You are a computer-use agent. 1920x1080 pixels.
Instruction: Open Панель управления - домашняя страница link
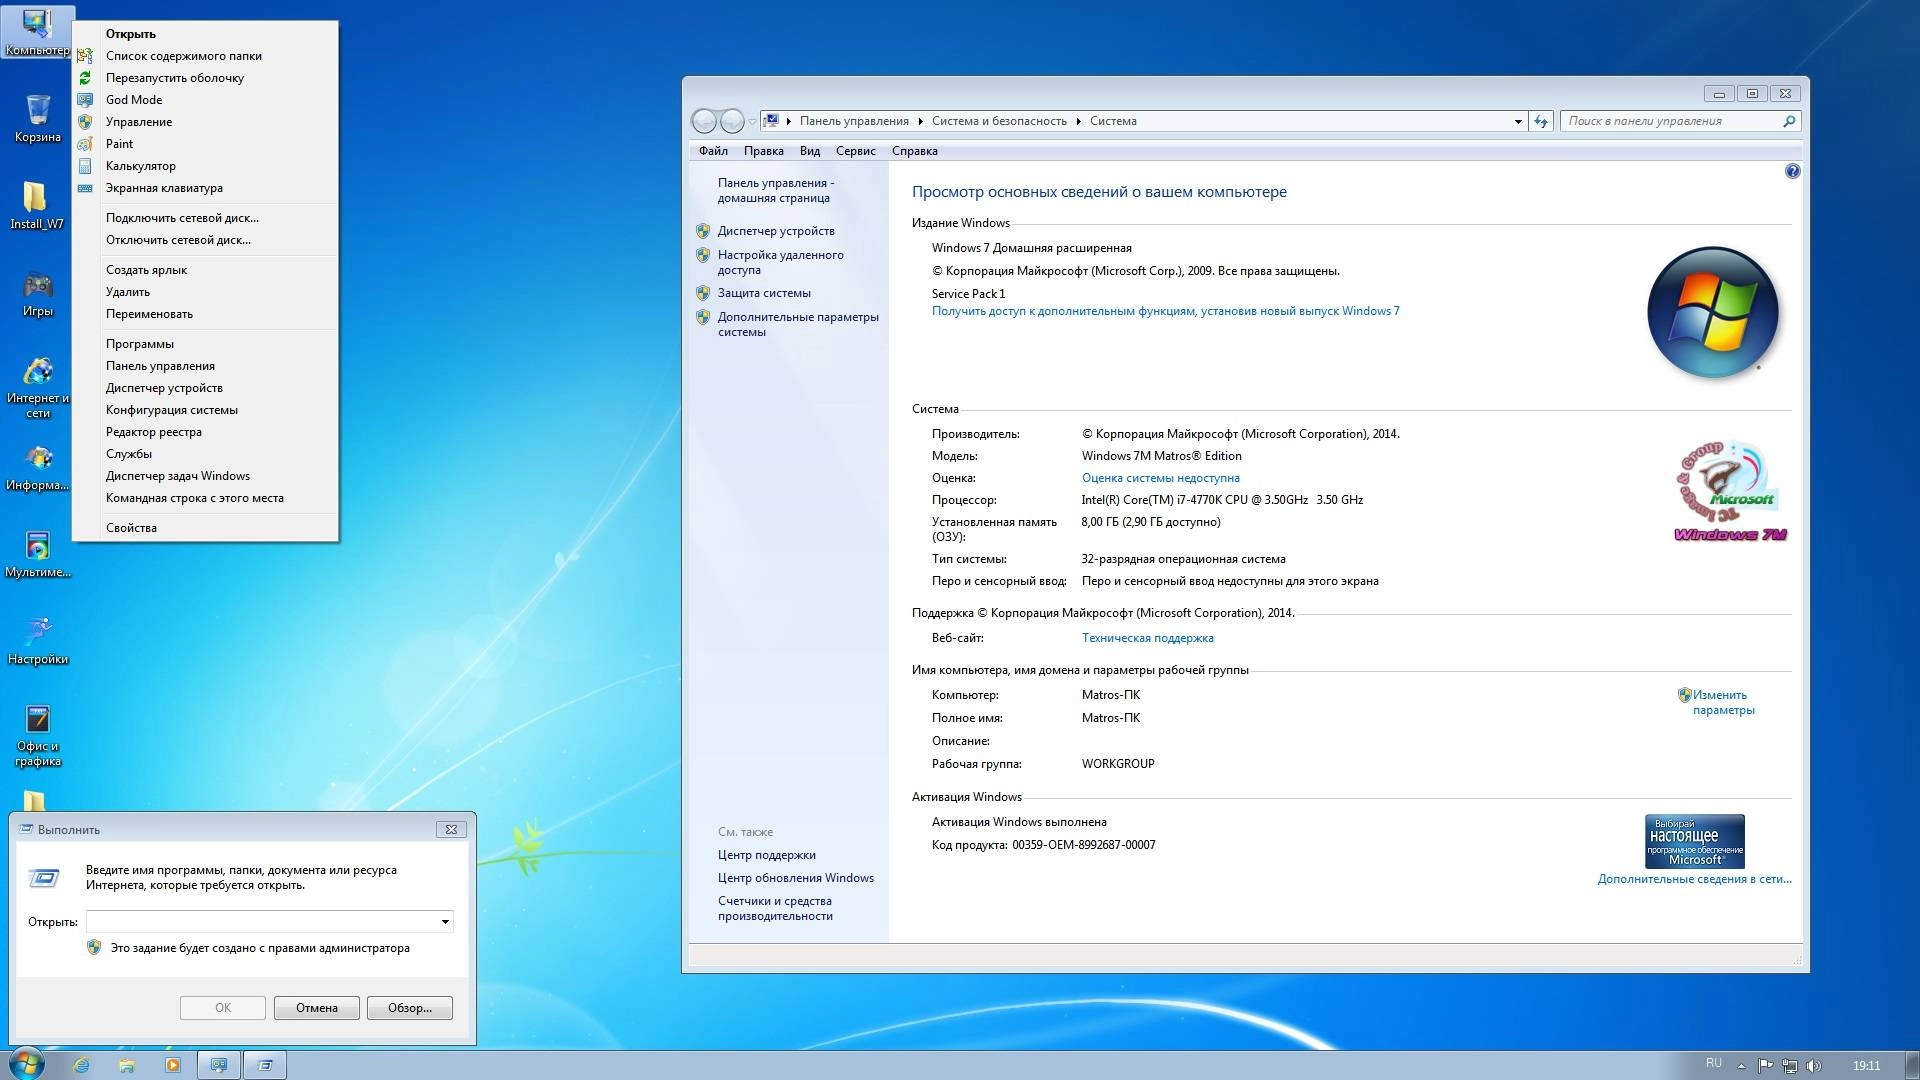pyautogui.click(x=775, y=190)
